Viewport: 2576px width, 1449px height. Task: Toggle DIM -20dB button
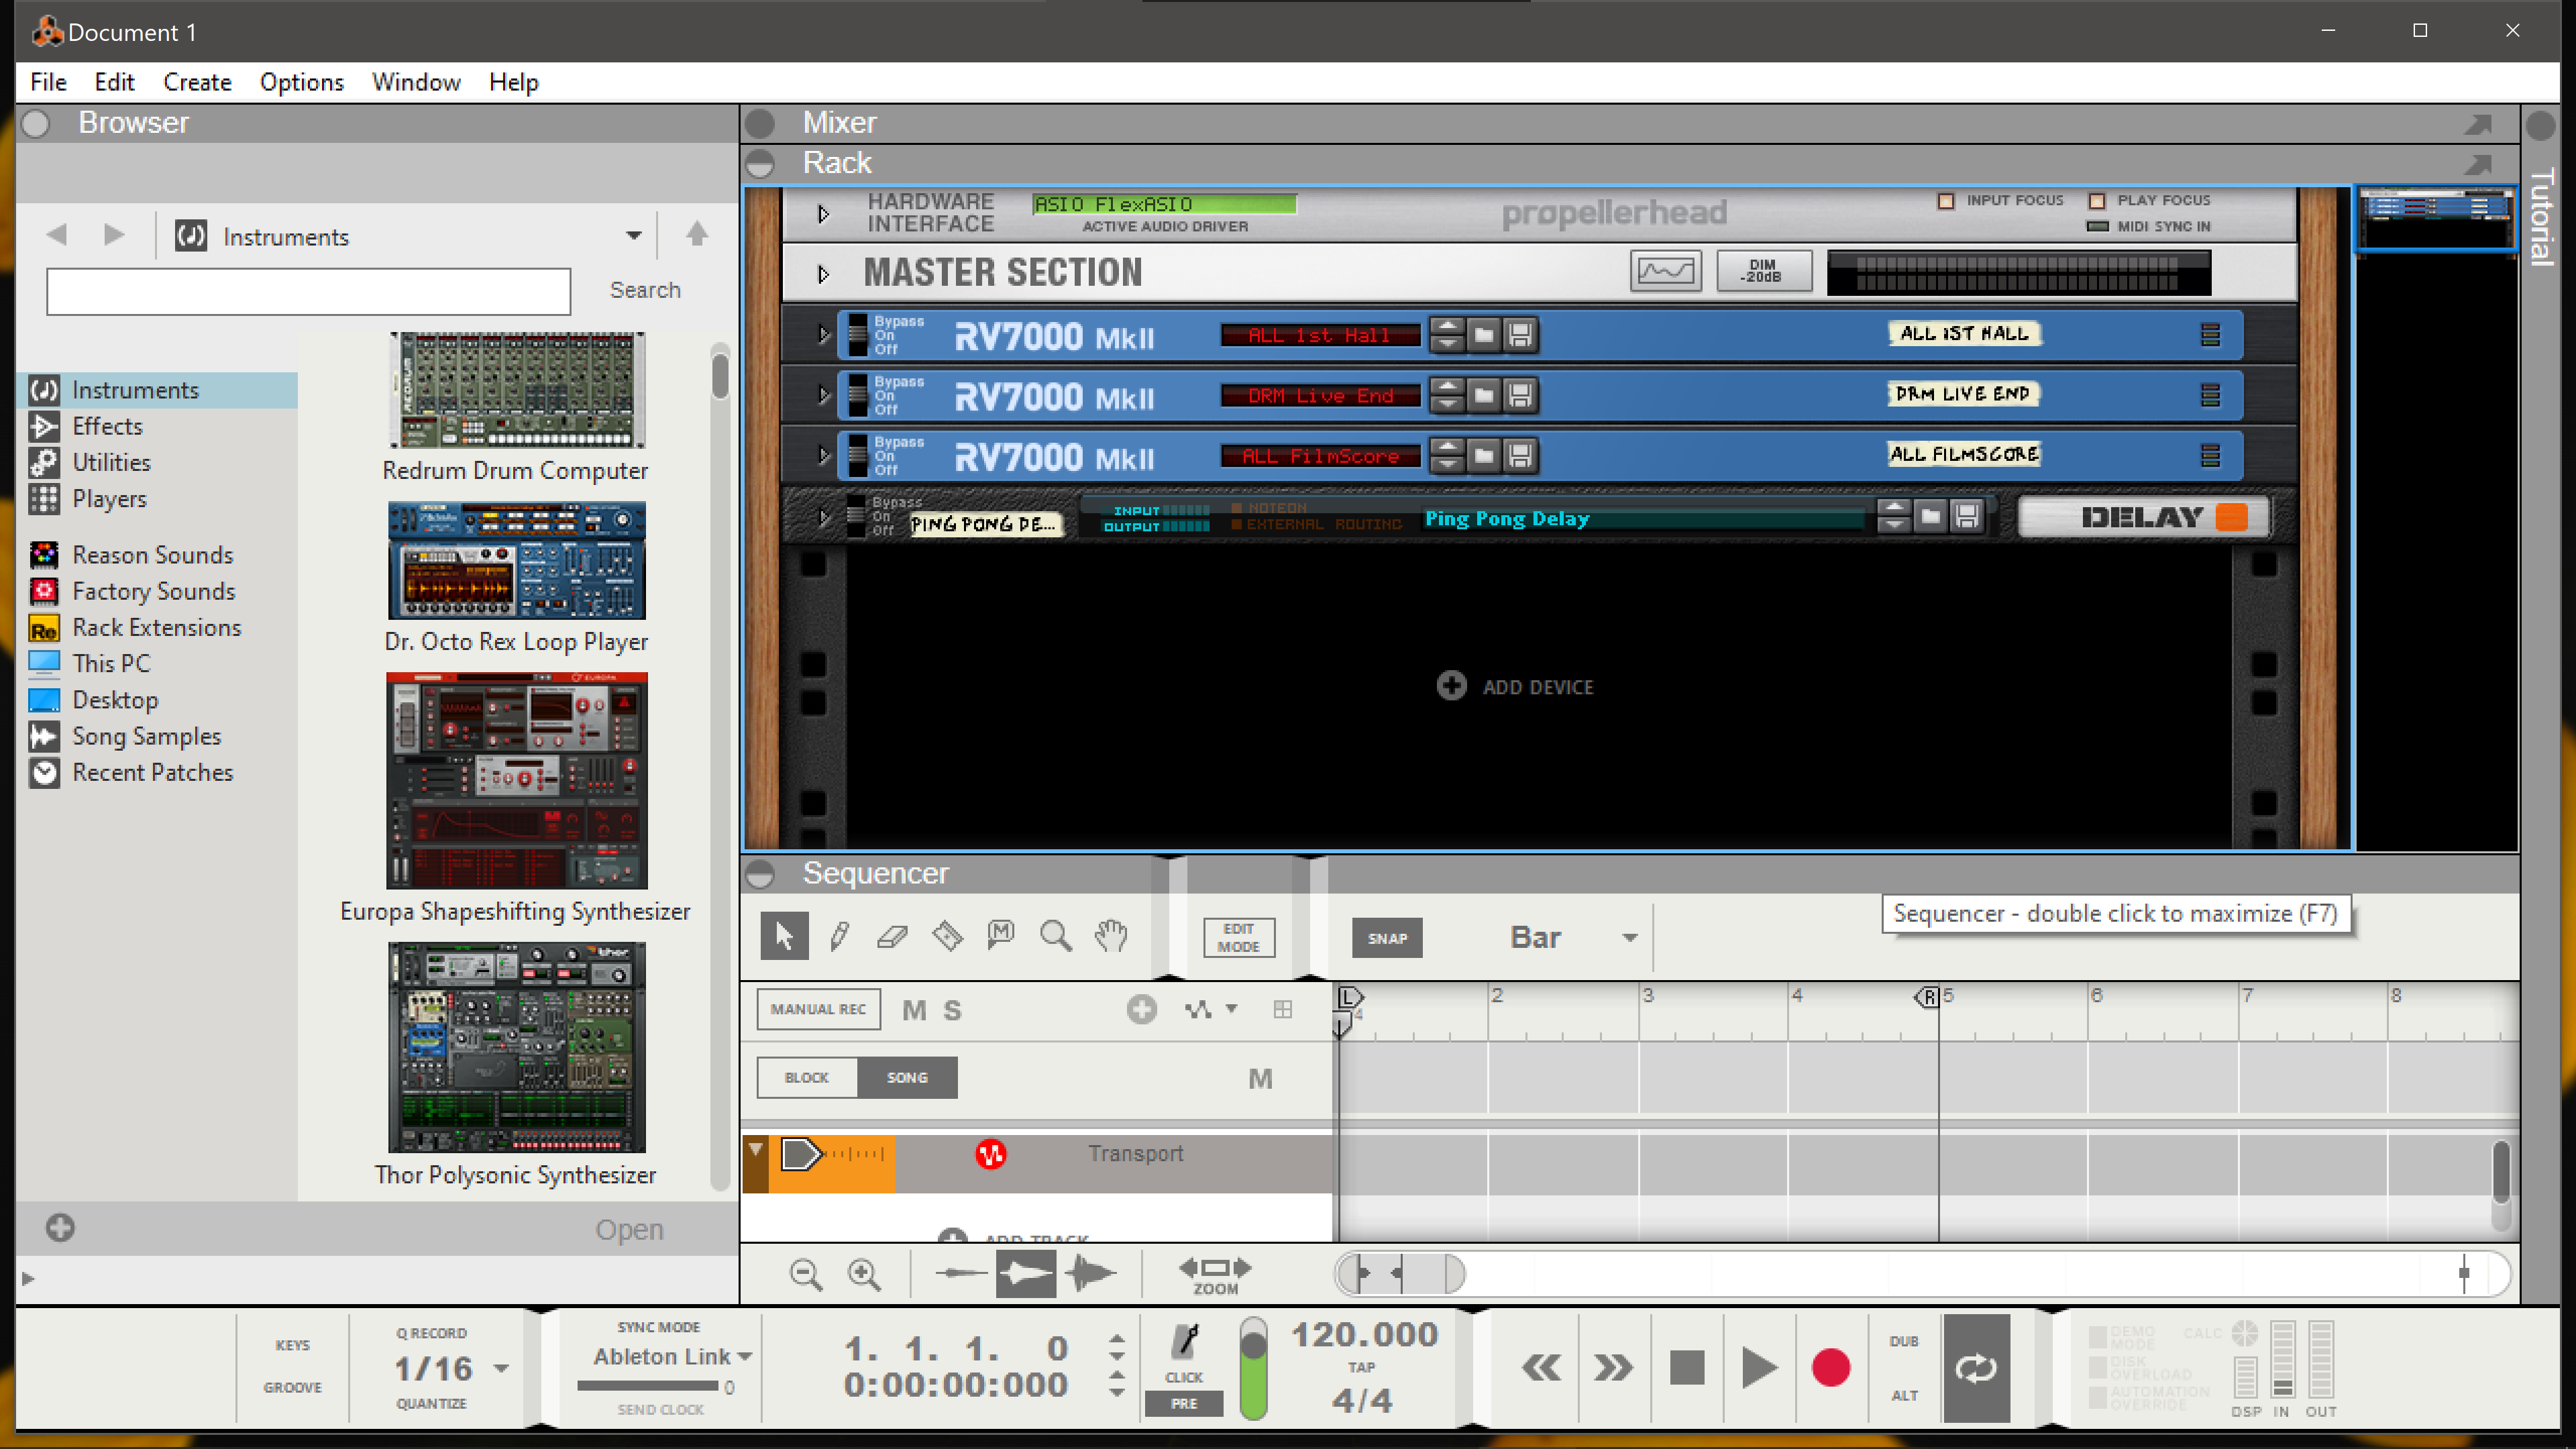click(1763, 271)
